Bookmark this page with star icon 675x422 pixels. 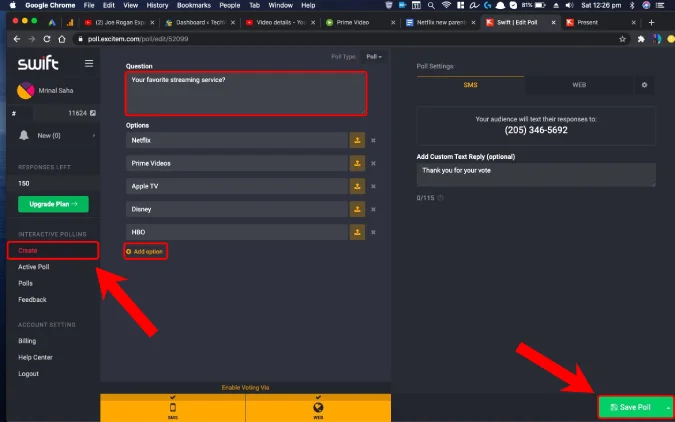coord(622,39)
